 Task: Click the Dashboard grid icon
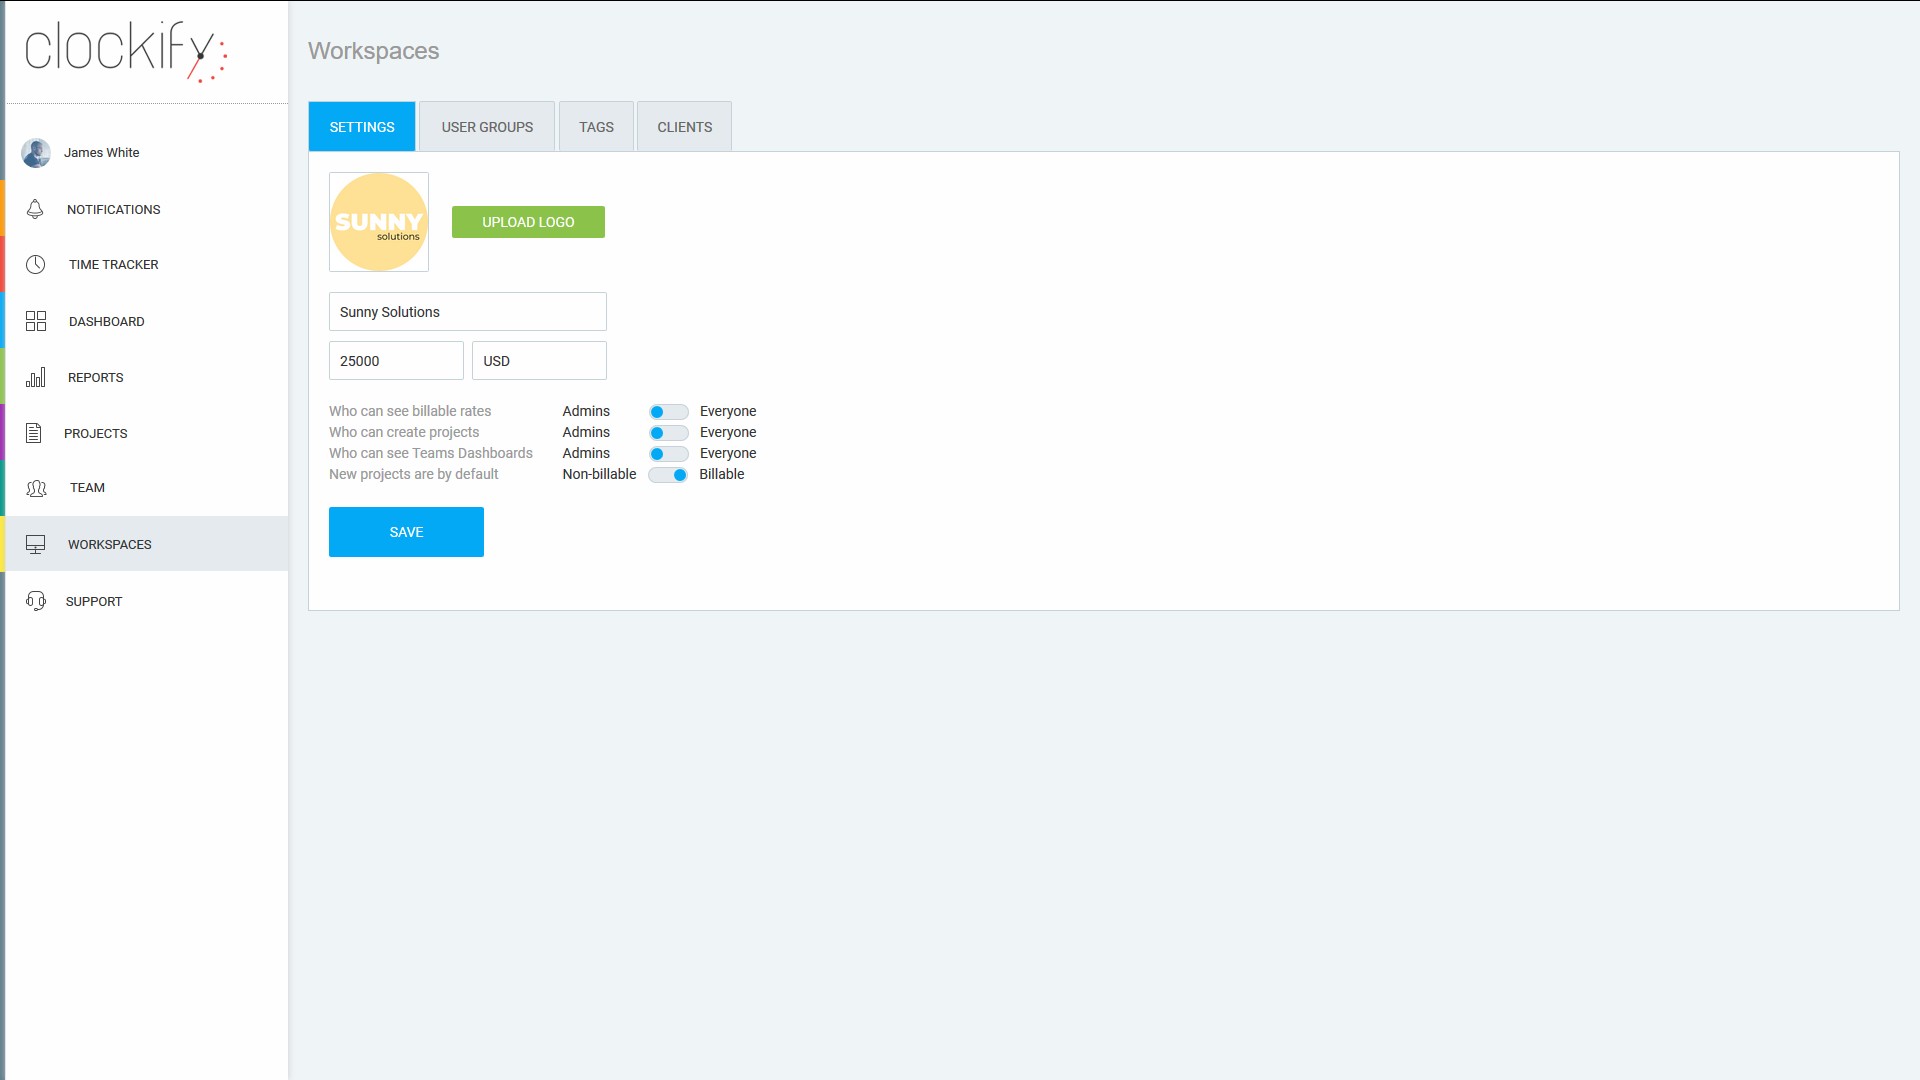(36, 321)
